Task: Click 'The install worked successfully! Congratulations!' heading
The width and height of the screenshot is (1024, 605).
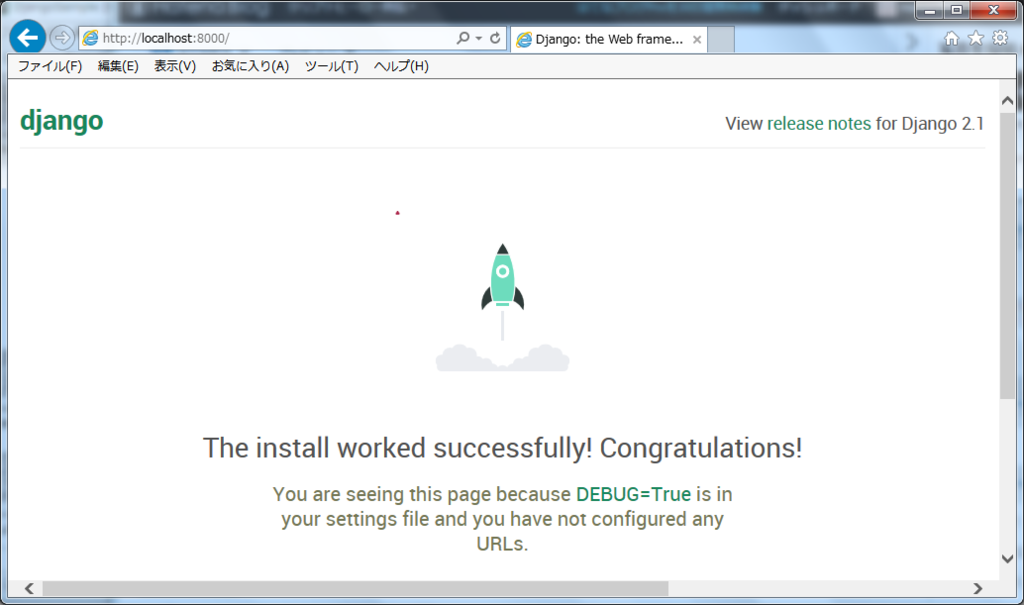Action: [502, 448]
